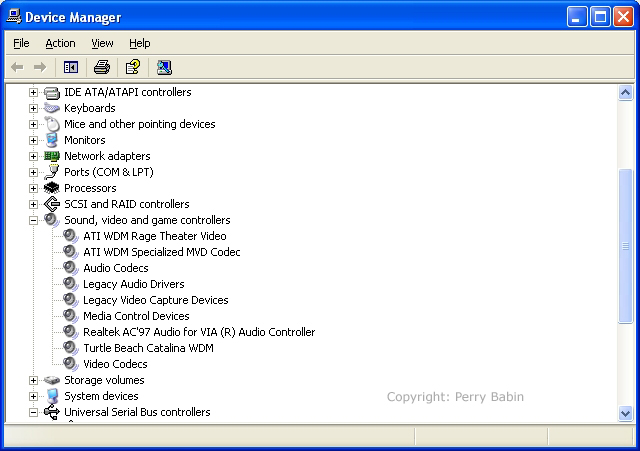Select the System devices category label
The height and width of the screenshot is (451, 640).
101,396
